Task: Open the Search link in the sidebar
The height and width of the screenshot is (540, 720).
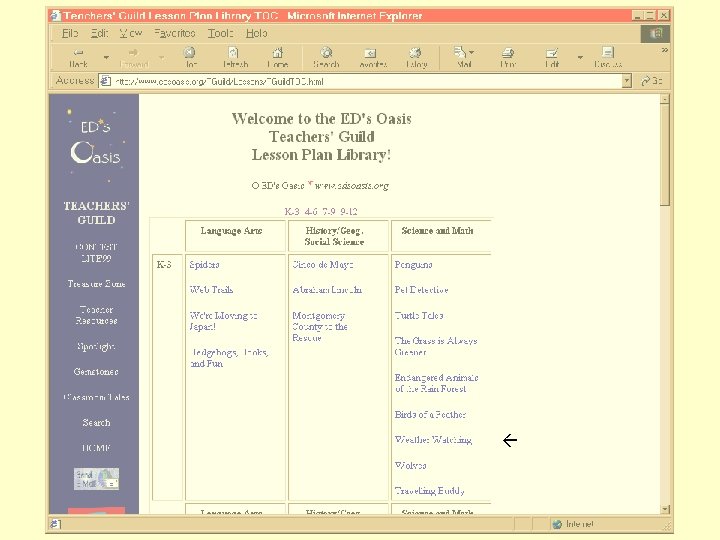Action: click(x=96, y=422)
